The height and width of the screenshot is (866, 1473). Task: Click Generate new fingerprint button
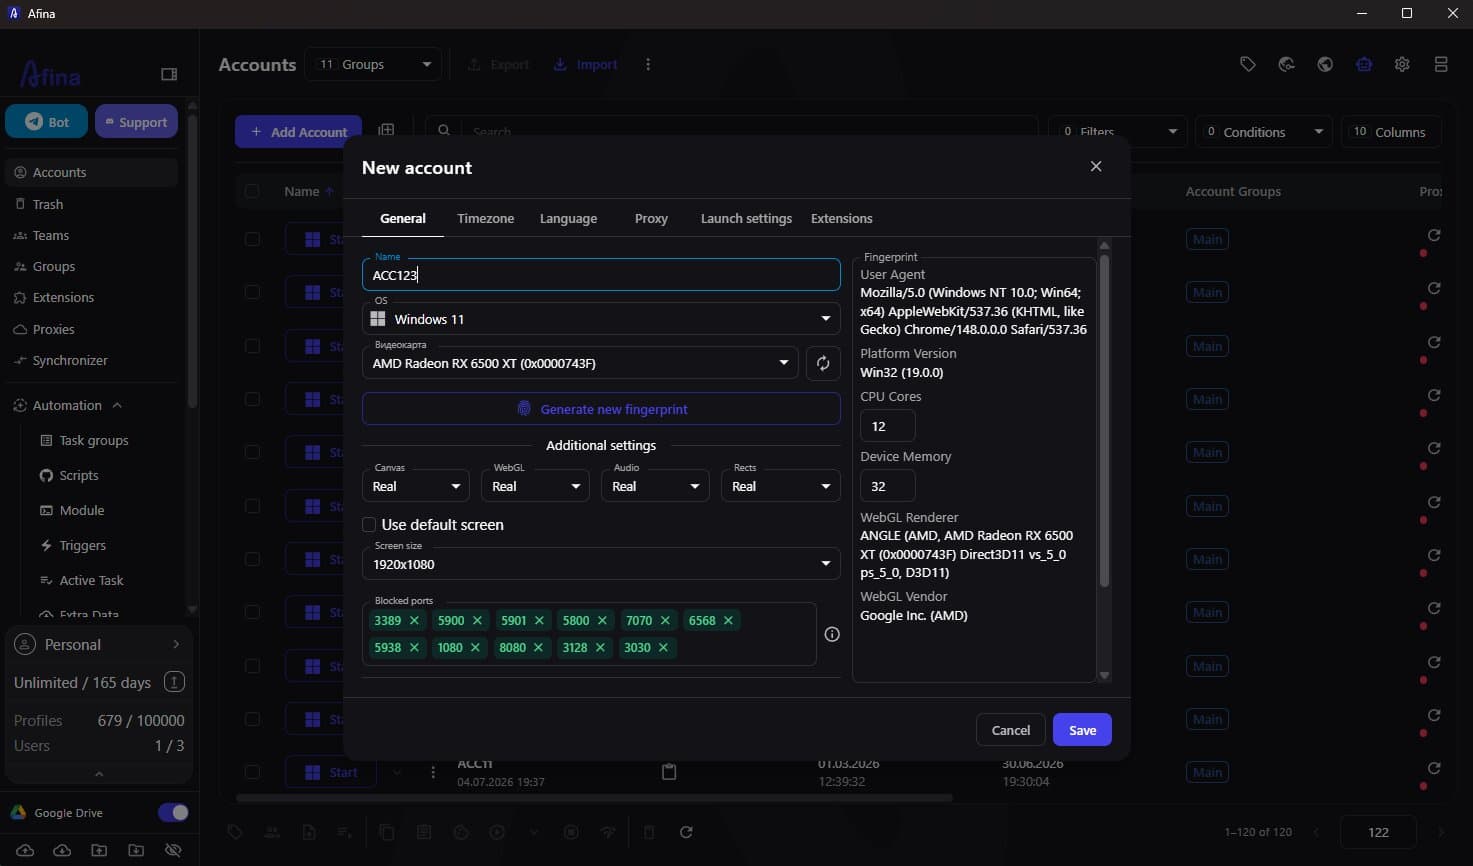point(601,409)
